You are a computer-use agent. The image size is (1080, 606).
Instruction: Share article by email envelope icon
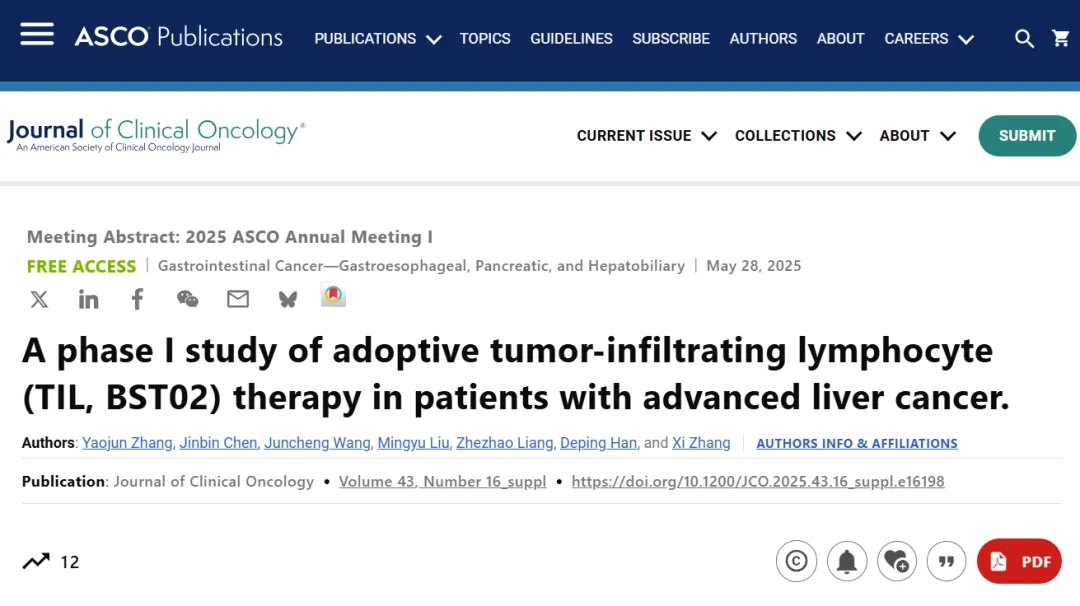pos(238,299)
